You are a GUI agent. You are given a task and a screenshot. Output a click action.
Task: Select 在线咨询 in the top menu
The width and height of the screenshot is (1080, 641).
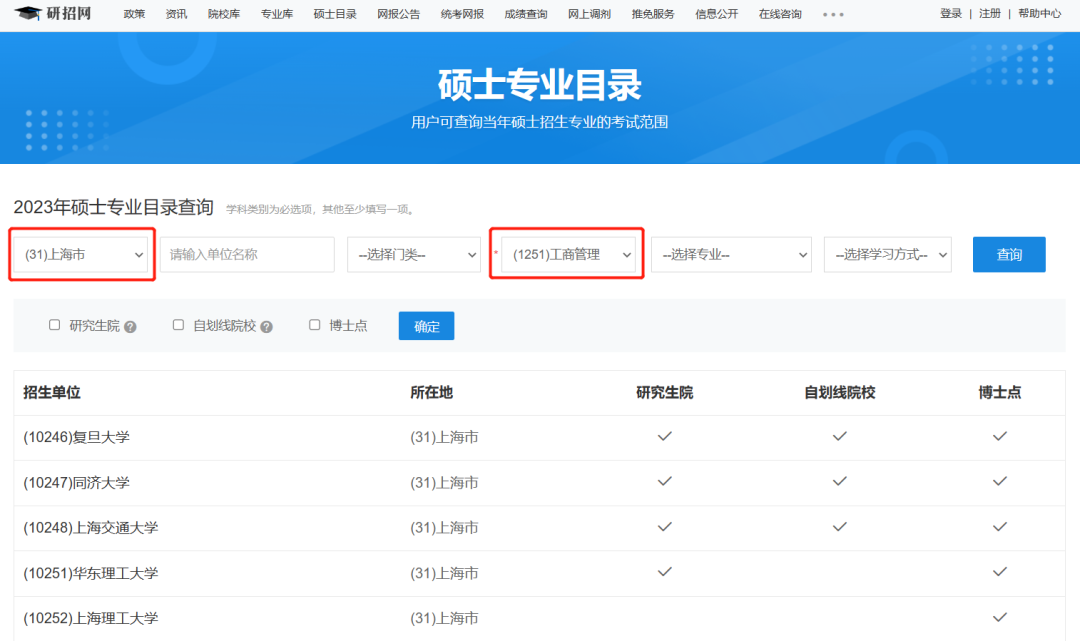780,14
